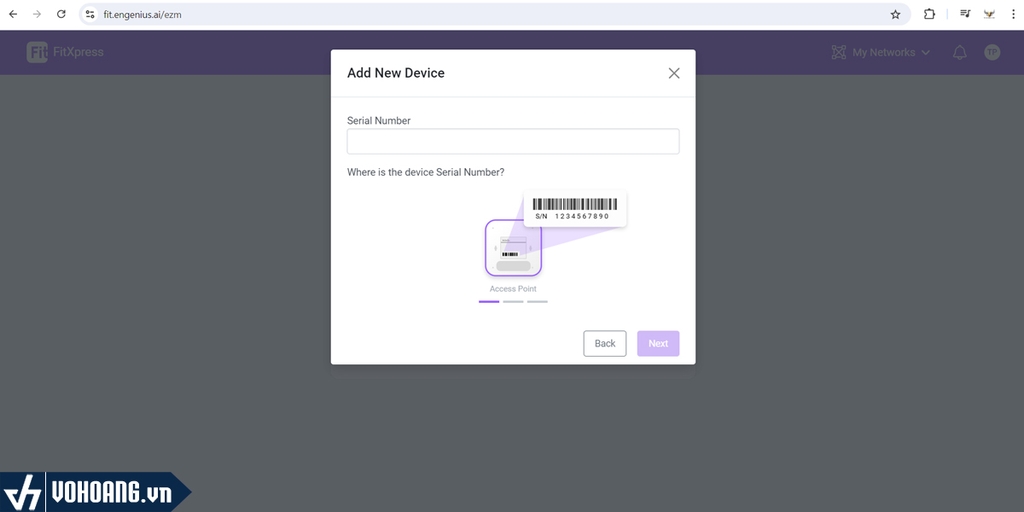Go back in browser history
Image resolution: width=1024 pixels, height=512 pixels.
click(13, 15)
